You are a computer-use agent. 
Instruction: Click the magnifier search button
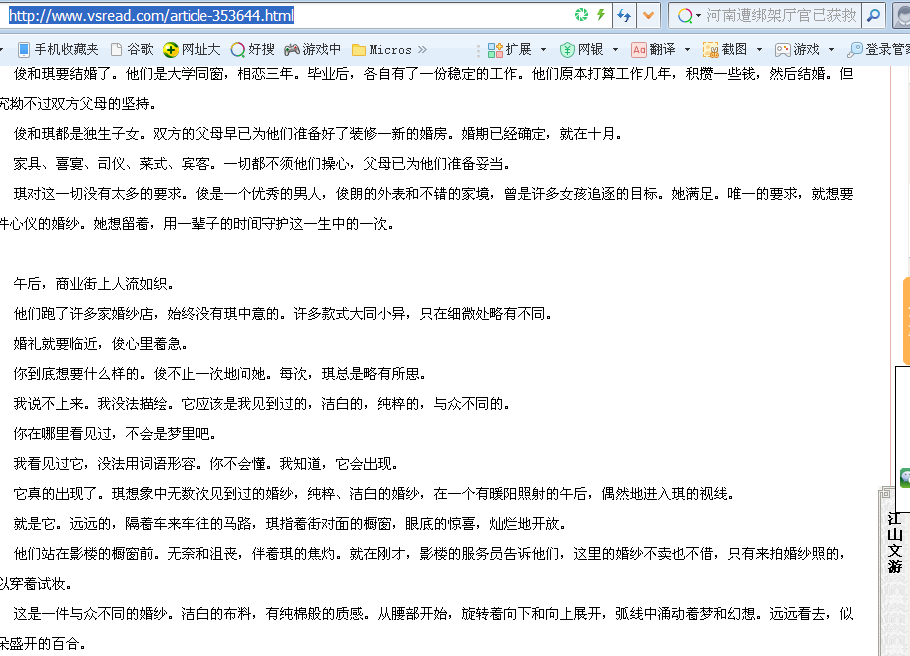tap(873, 16)
